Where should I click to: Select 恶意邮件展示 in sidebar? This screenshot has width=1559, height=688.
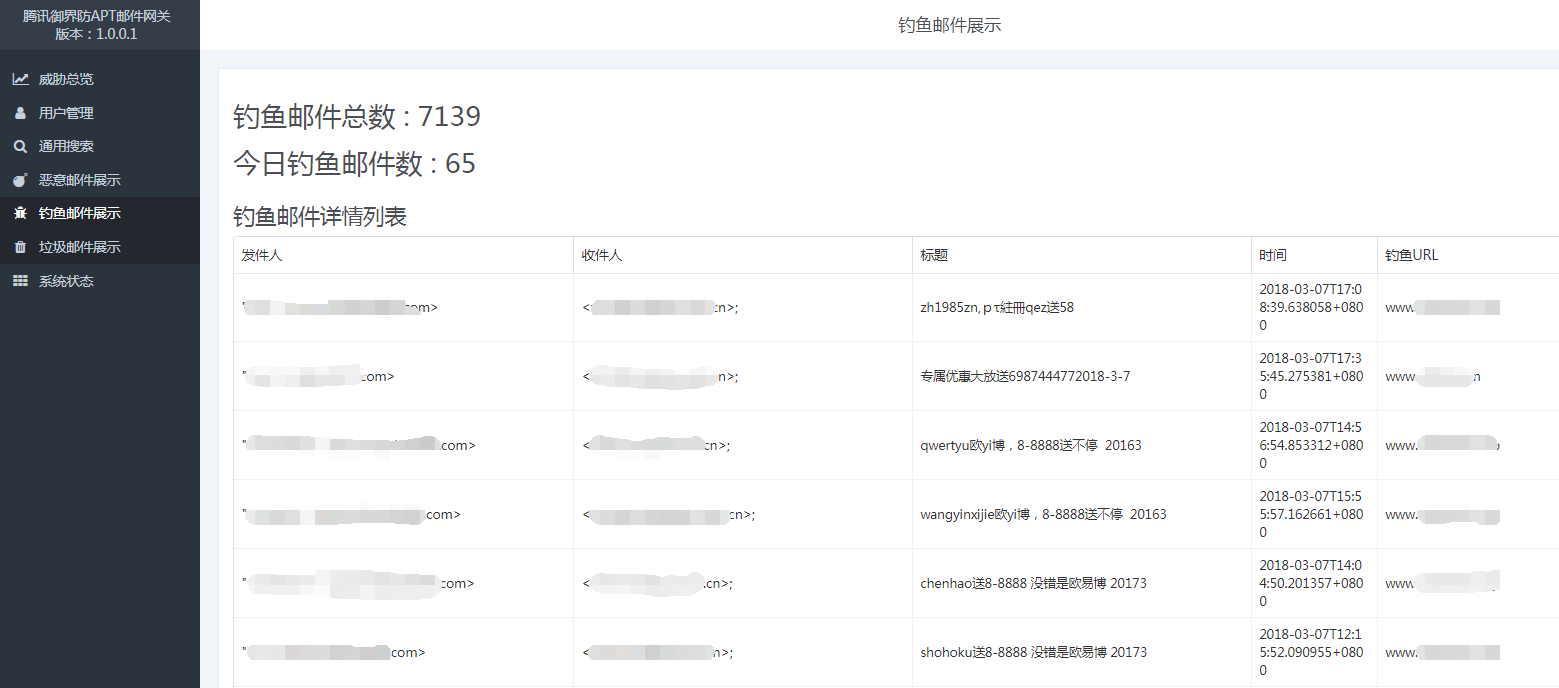click(x=79, y=180)
